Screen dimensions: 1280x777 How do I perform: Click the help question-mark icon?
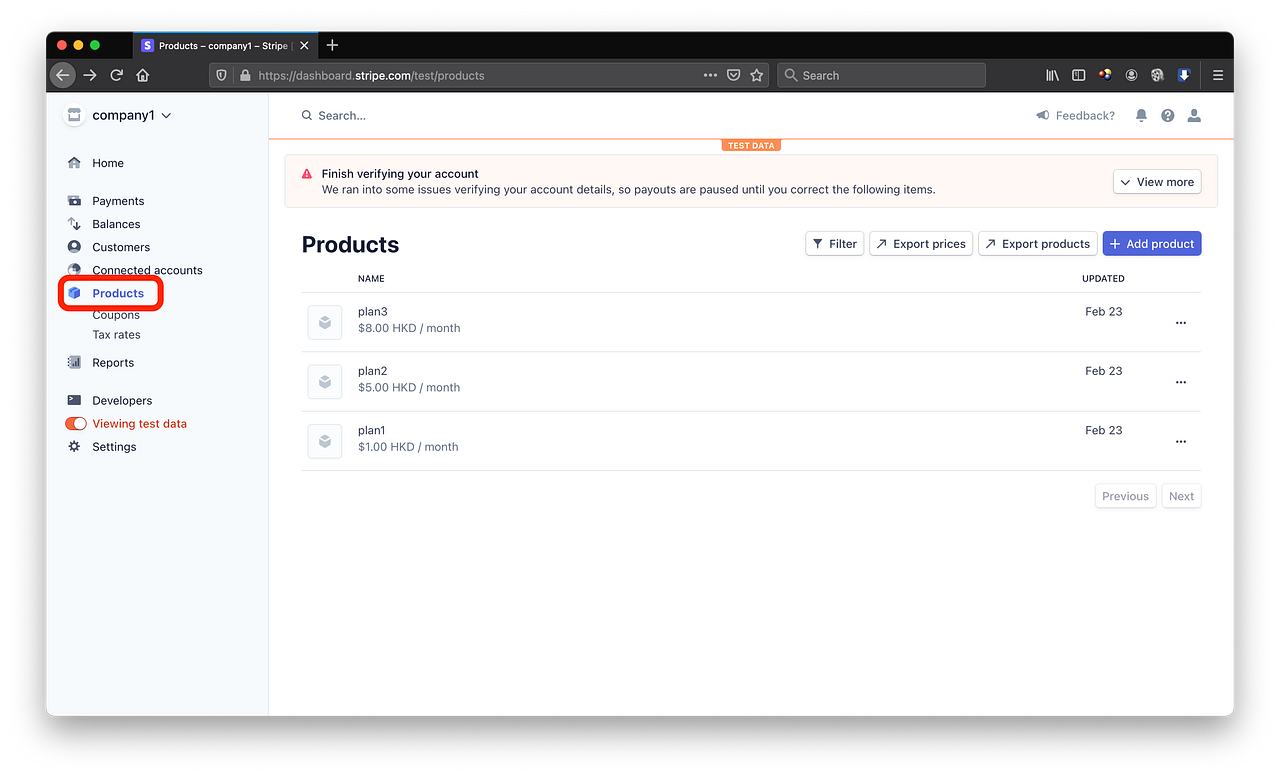pos(1167,115)
